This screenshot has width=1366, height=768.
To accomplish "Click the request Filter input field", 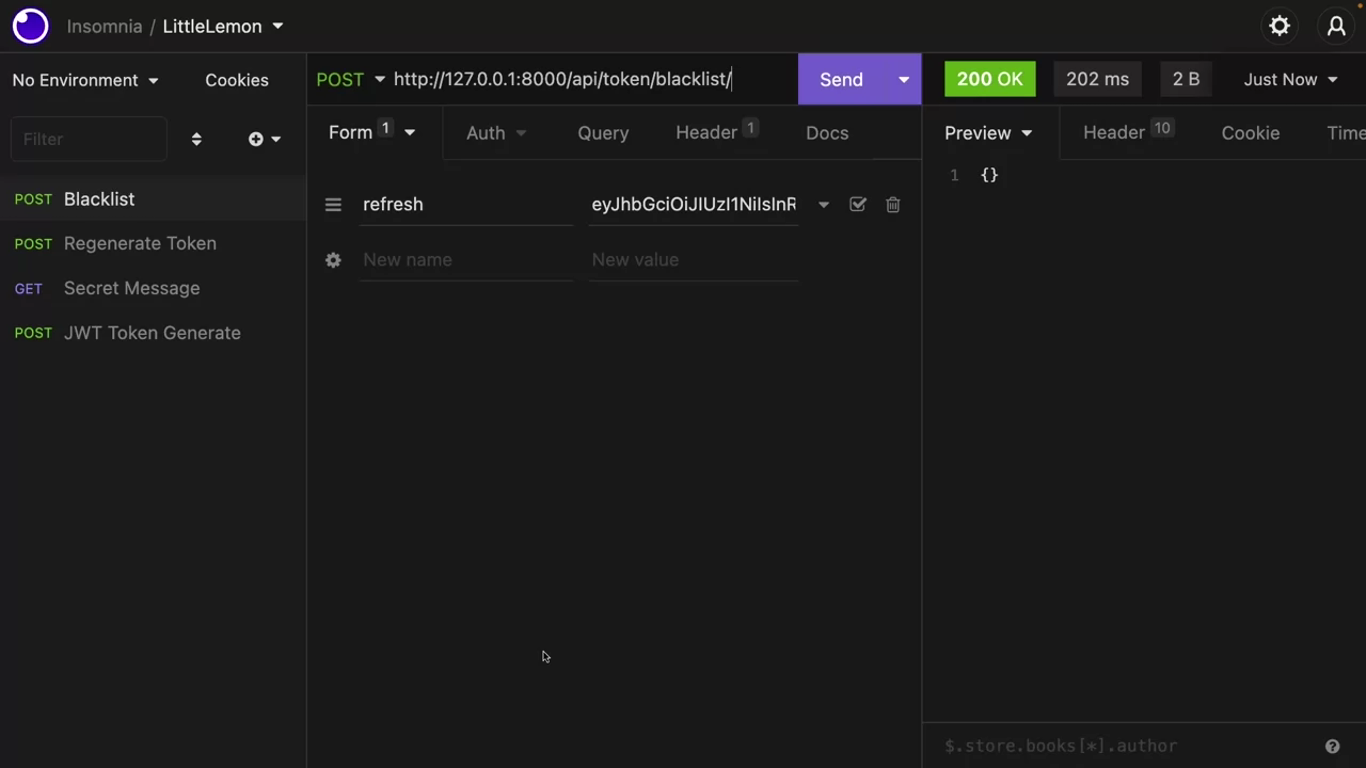I will click(88, 139).
